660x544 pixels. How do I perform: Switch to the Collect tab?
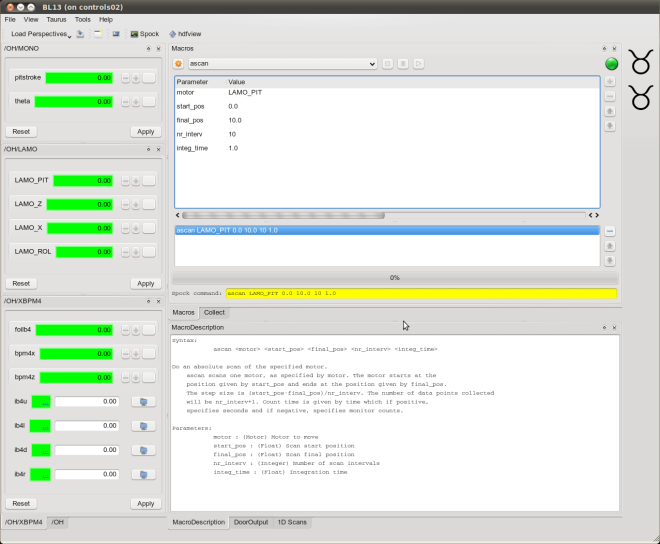[214, 312]
